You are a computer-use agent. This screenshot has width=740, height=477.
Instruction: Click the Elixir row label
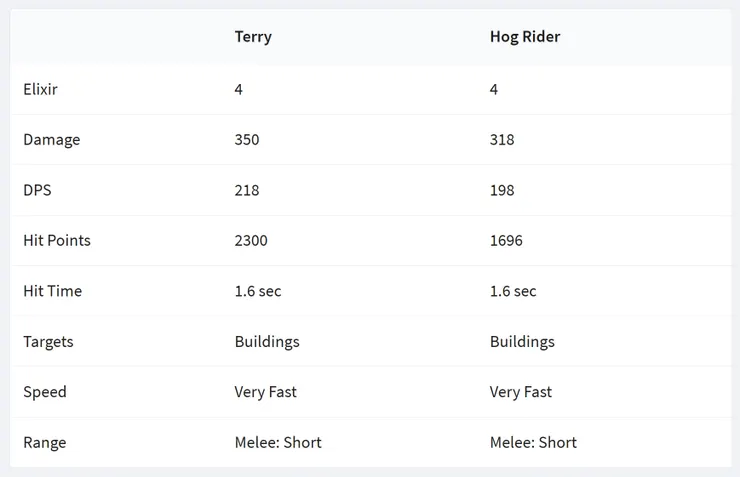coord(41,89)
